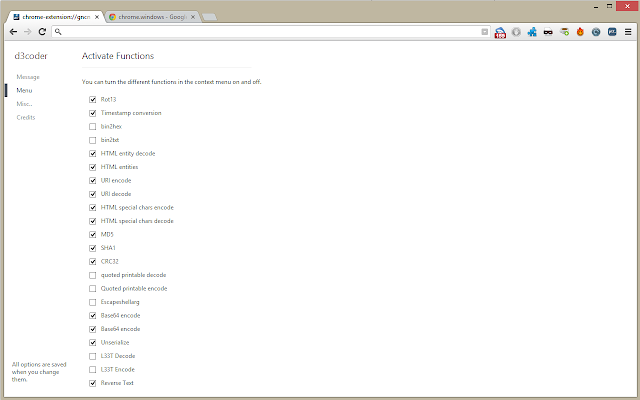Screen dimensions: 640x400
Task: Go to the Credits sidebar item
Action: point(26,118)
